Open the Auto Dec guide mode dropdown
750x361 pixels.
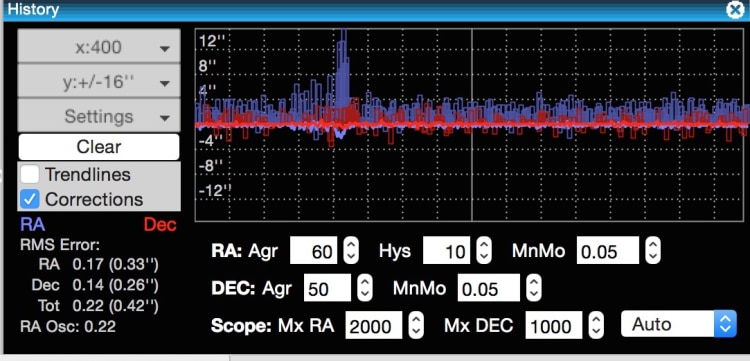(x=679, y=324)
